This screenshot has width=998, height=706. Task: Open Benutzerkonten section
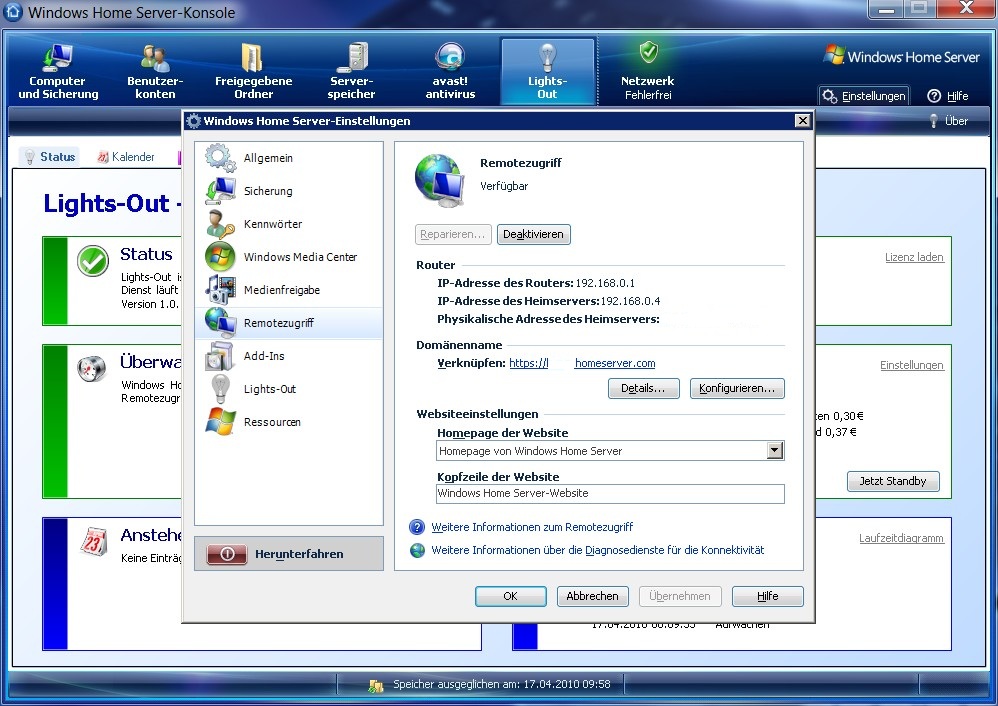pyautogui.click(x=155, y=71)
